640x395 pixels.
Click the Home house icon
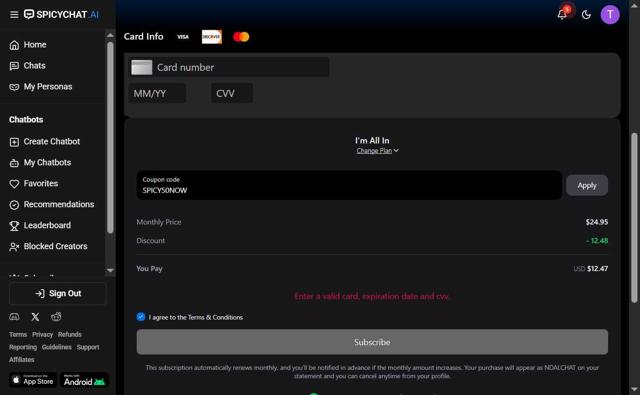coord(14,45)
